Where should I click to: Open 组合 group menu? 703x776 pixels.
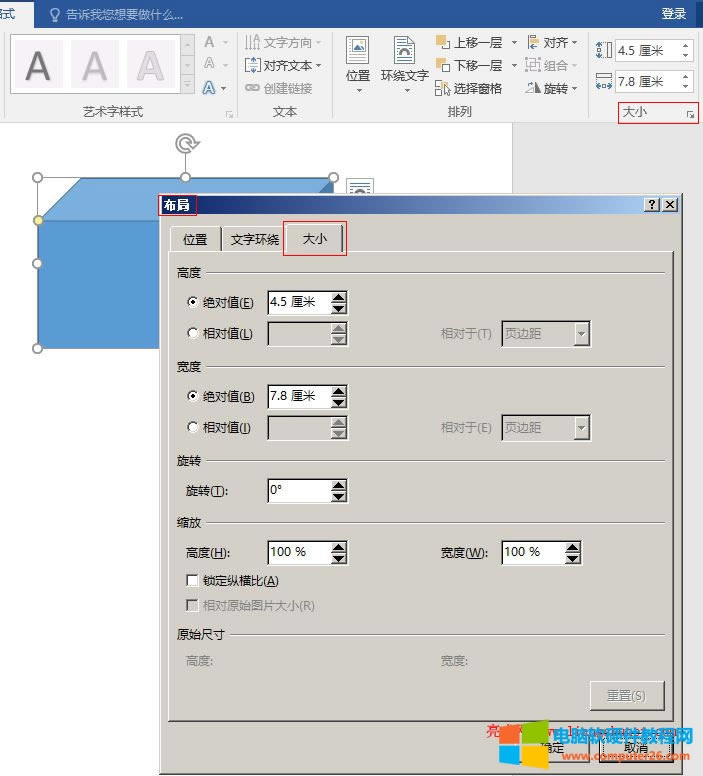tap(552, 65)
